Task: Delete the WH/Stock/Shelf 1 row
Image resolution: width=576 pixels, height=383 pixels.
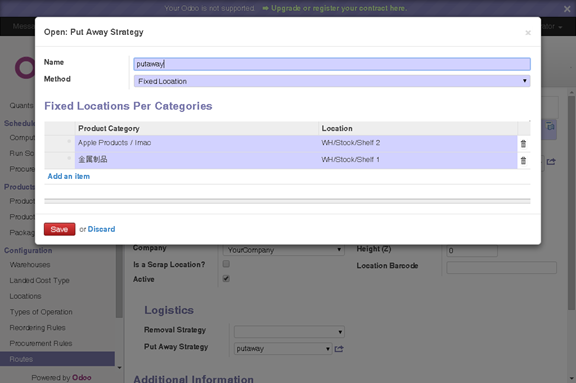Action: pyautogui.click(x=523, y=160)
